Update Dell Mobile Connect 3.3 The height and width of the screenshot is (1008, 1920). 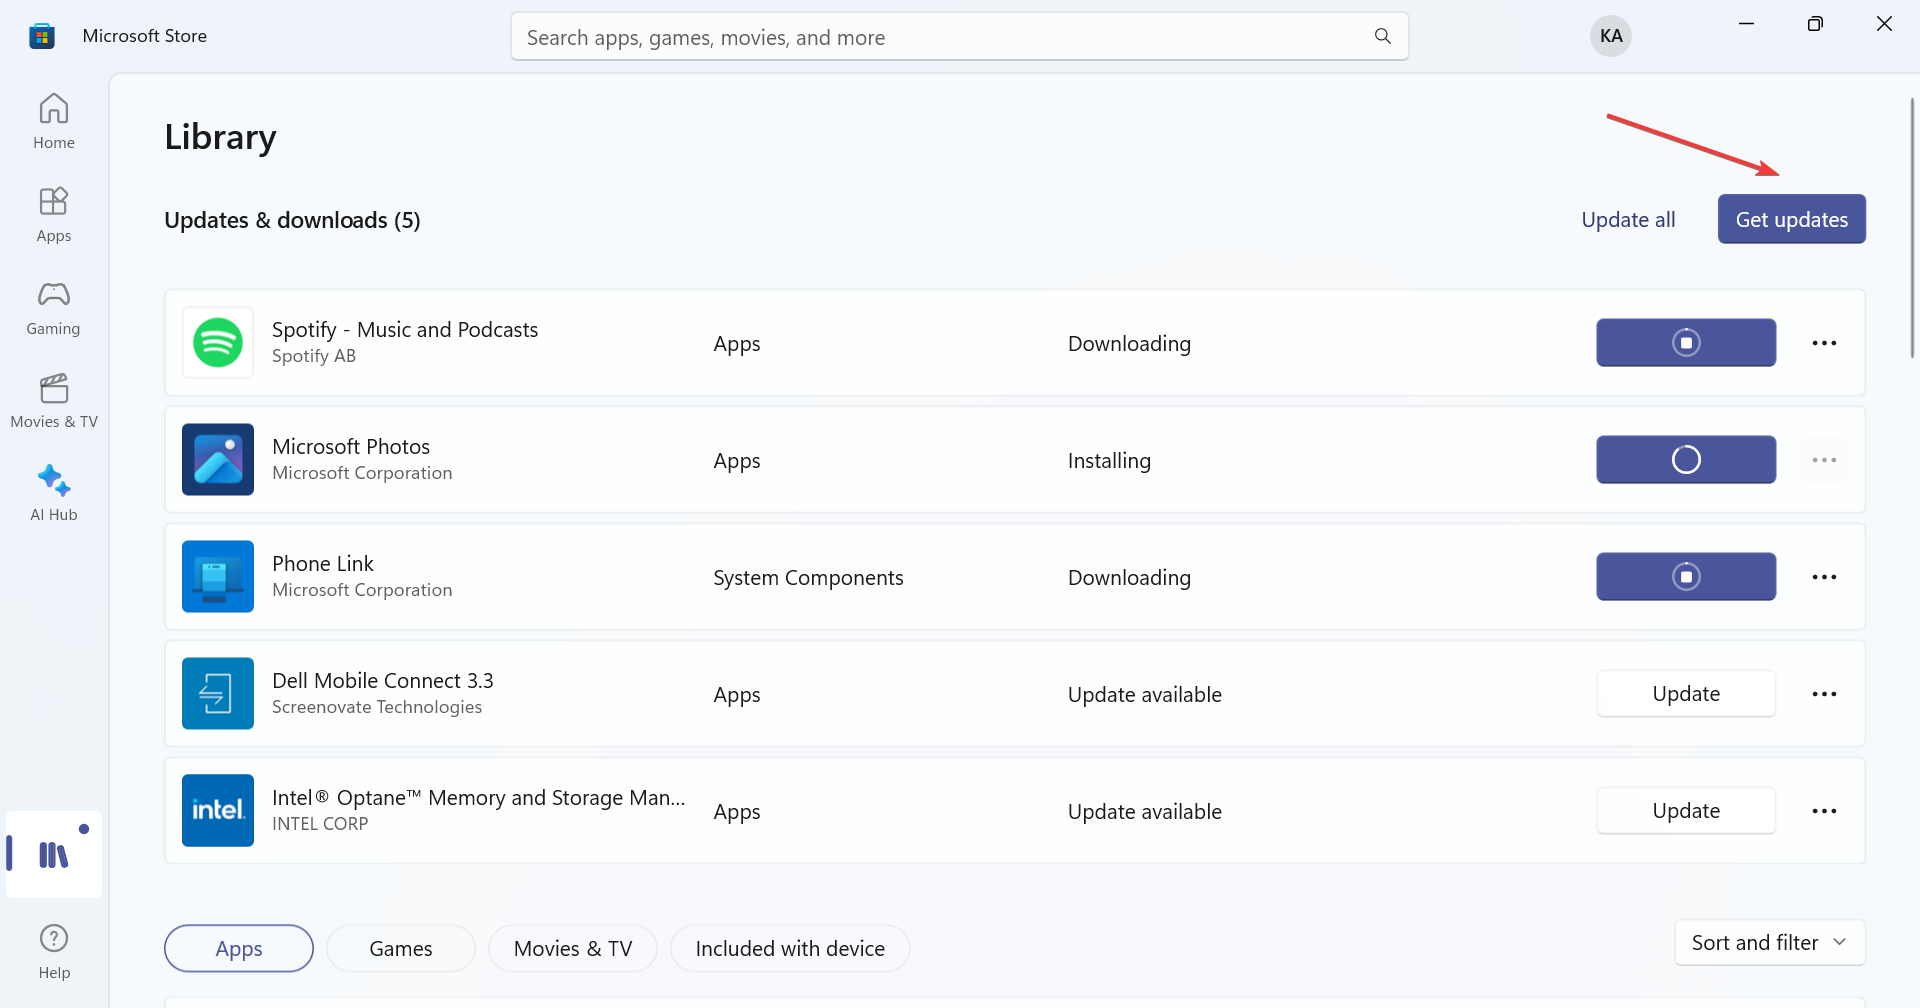pos(1686,694)
